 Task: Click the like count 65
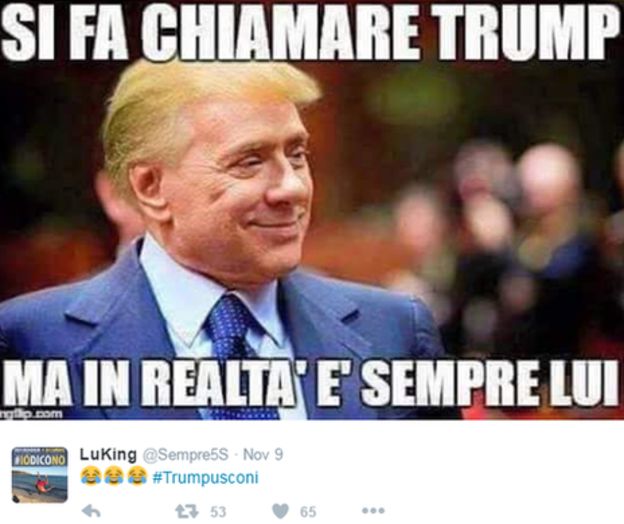(x=308, y=512)
